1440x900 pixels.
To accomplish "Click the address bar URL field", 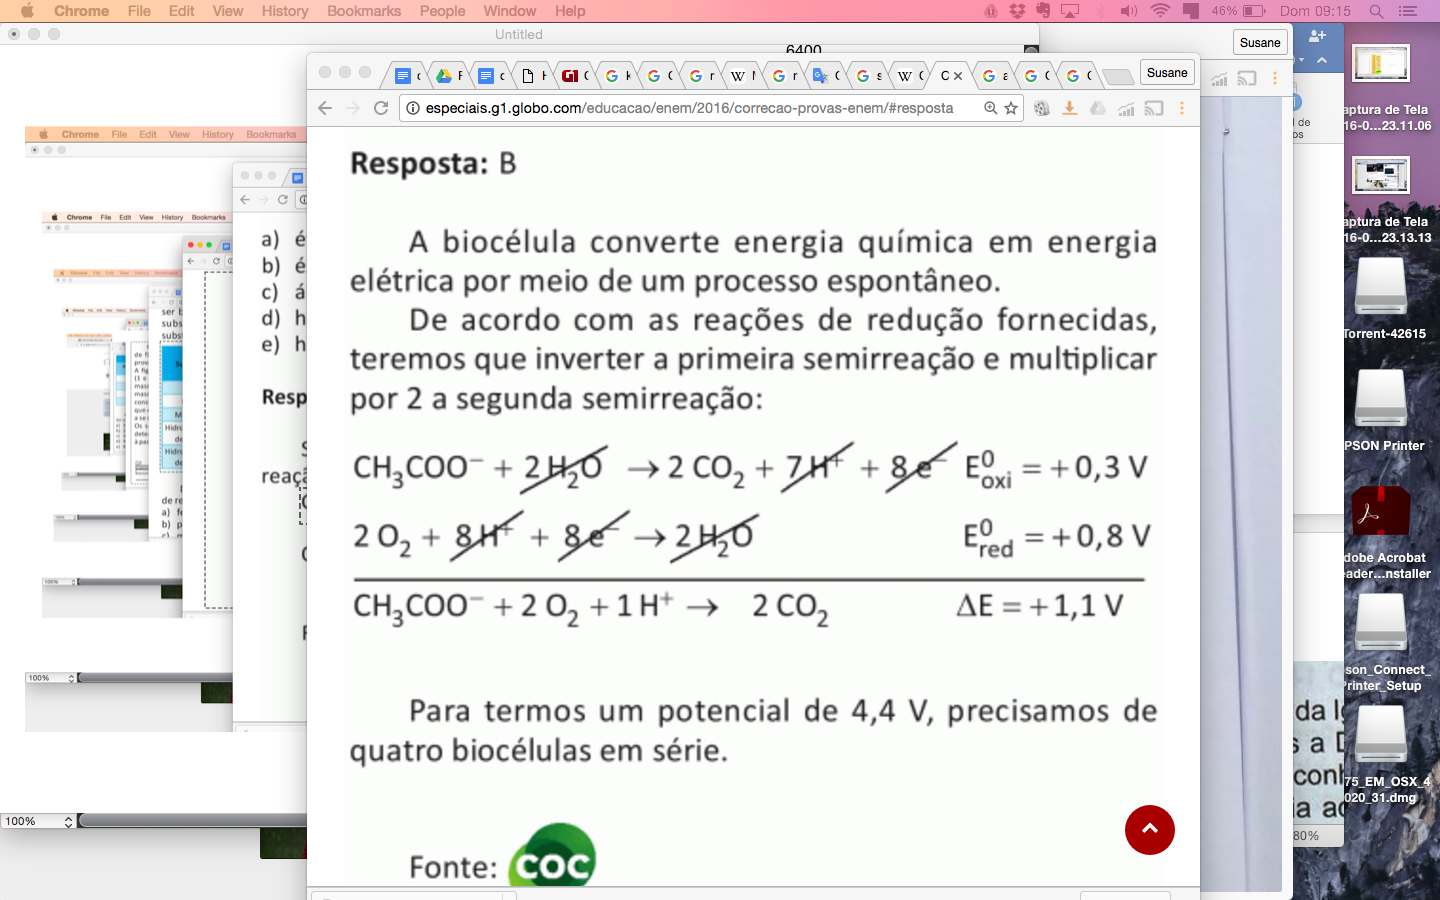I will [x=690, y=108].
